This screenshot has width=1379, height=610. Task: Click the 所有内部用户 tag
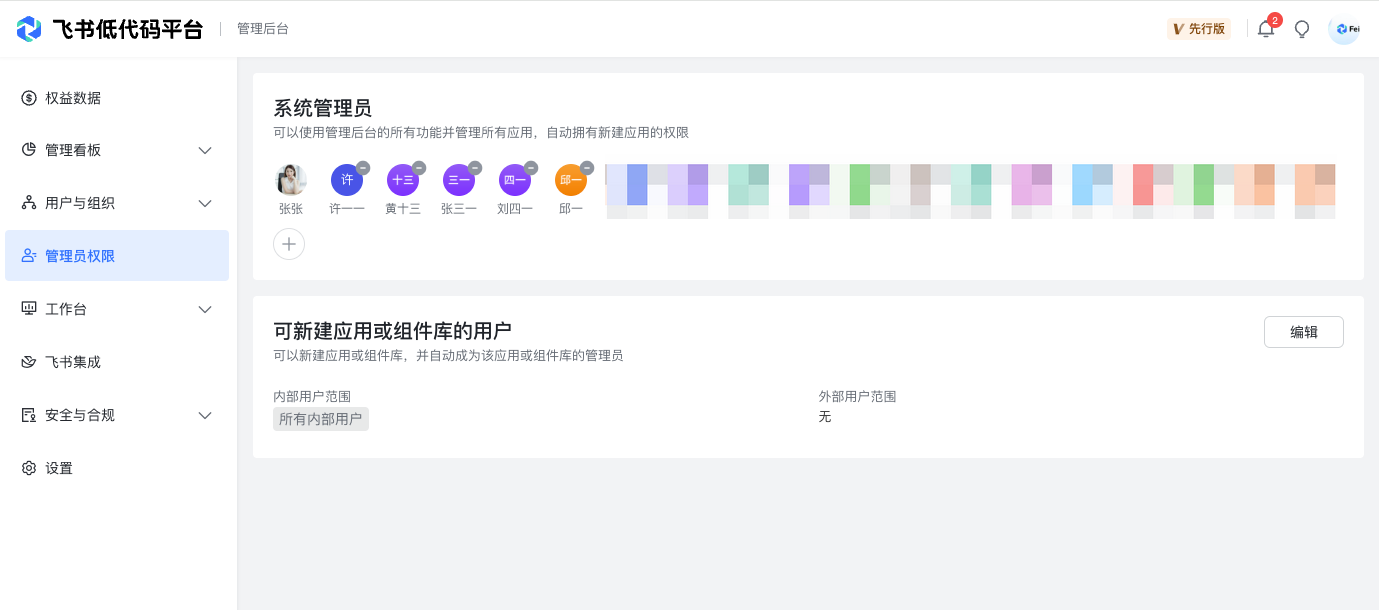coord(321,419)
